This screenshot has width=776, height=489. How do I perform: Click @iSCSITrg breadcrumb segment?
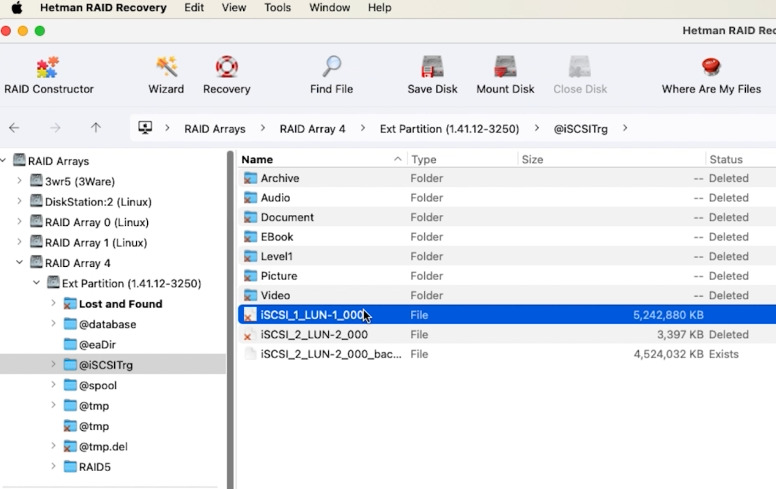click(x=581, y=129)
